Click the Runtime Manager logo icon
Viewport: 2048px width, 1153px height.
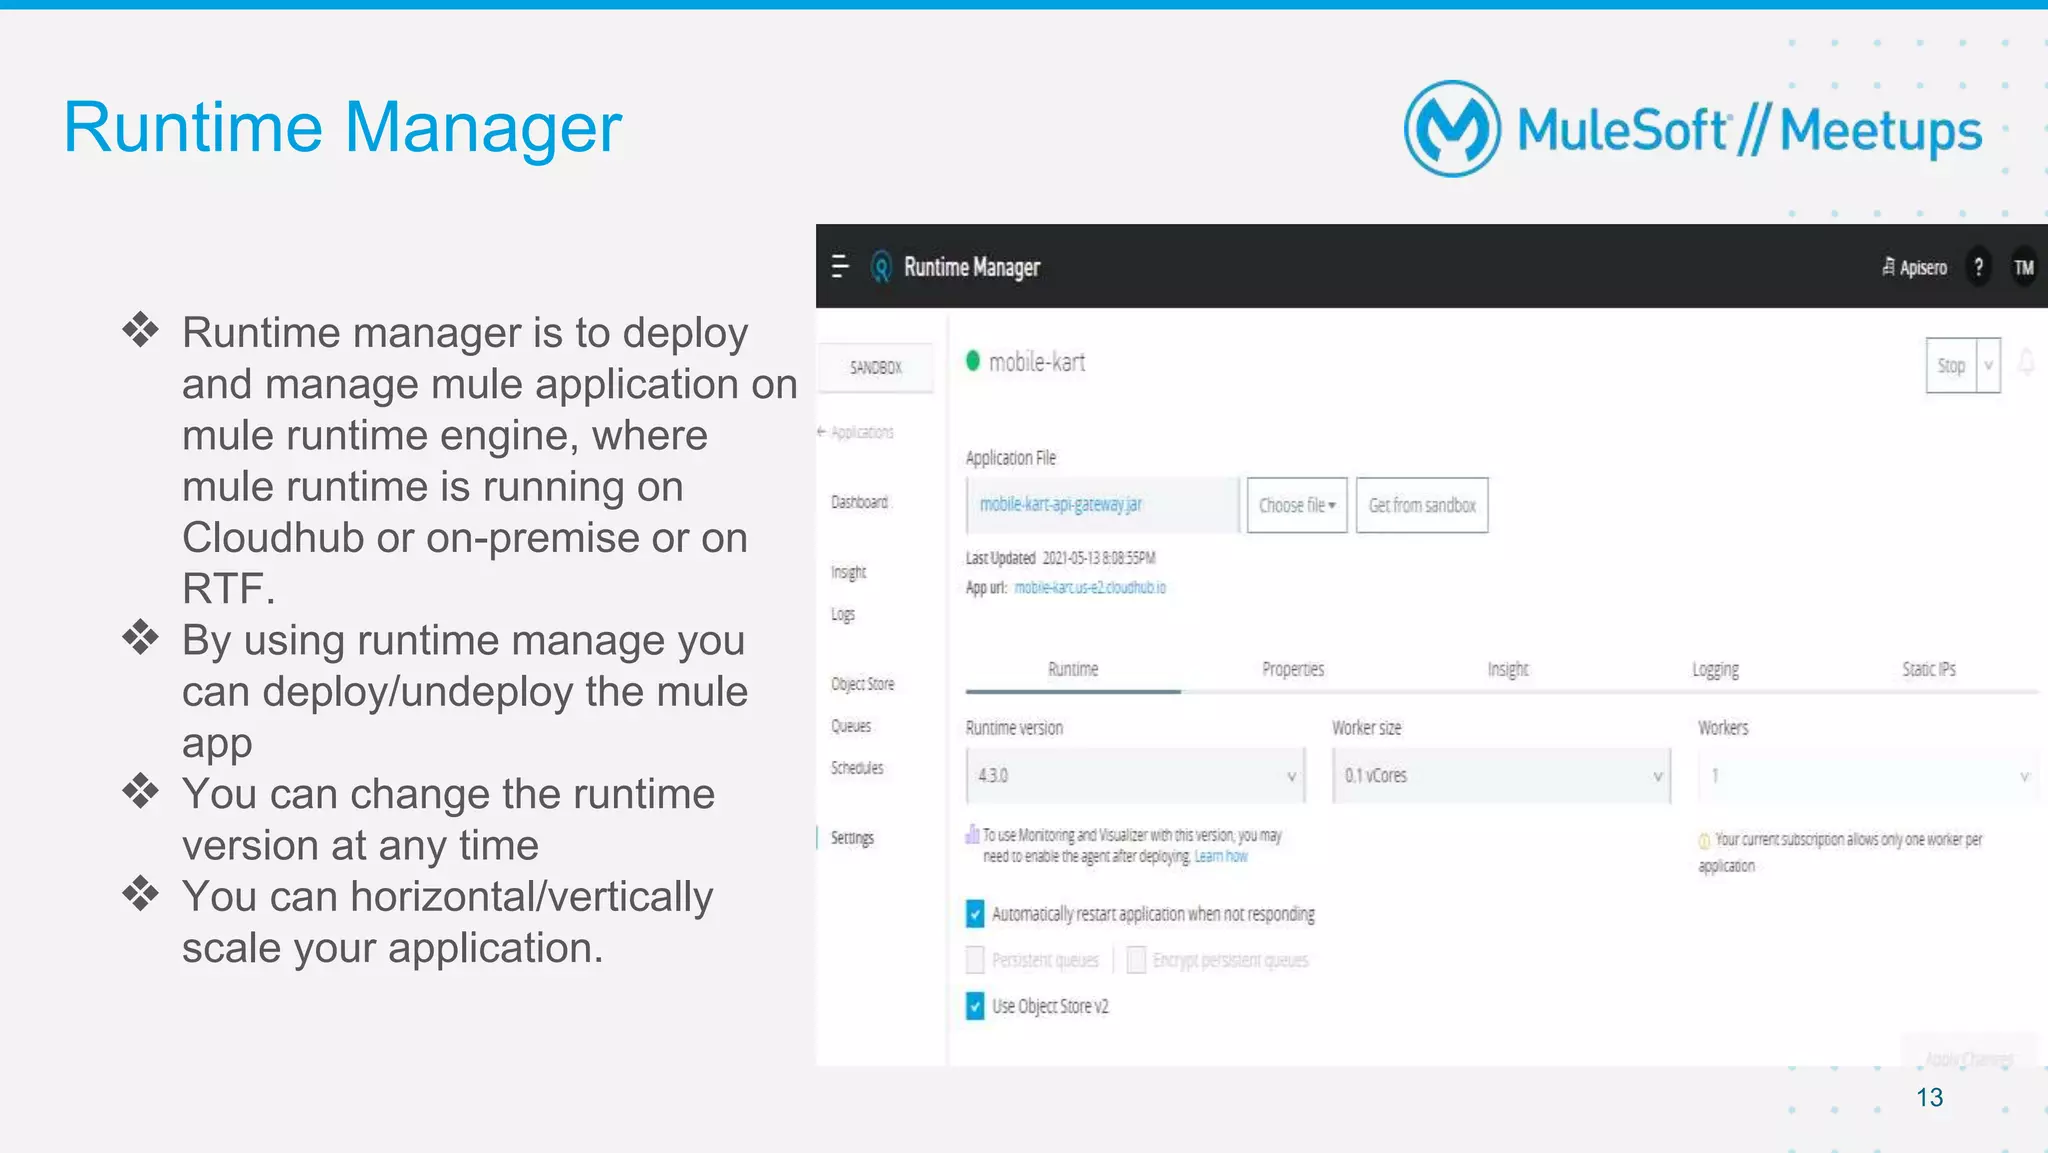pos(881,267)
